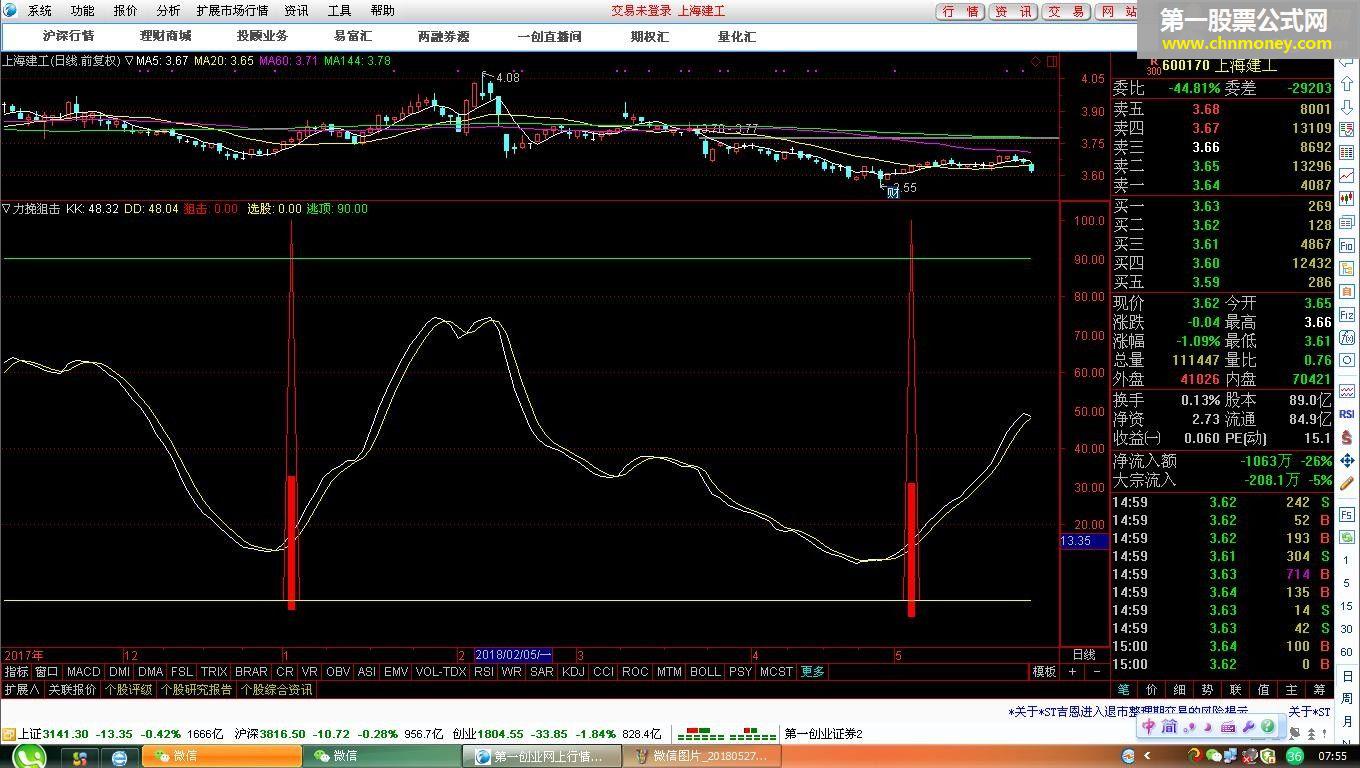The width and height of the screenshot is (1360, 768).
Task: Select the 势 tab in quote panel
Action: click(1207, 690)
